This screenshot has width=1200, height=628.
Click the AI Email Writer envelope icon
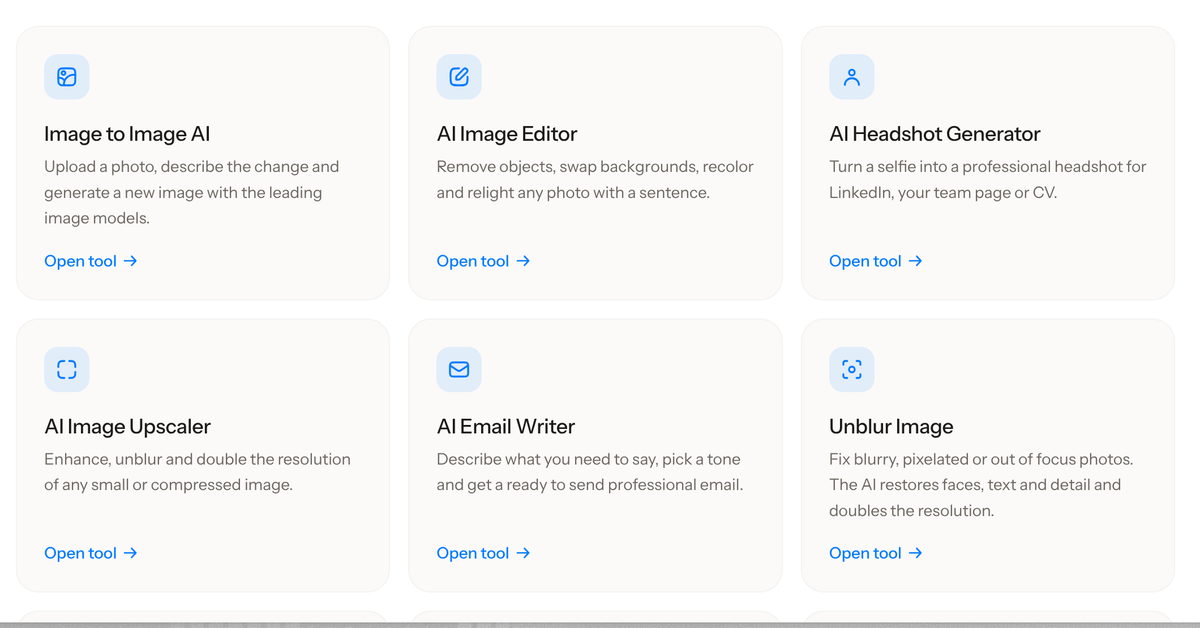click(459, 369)
